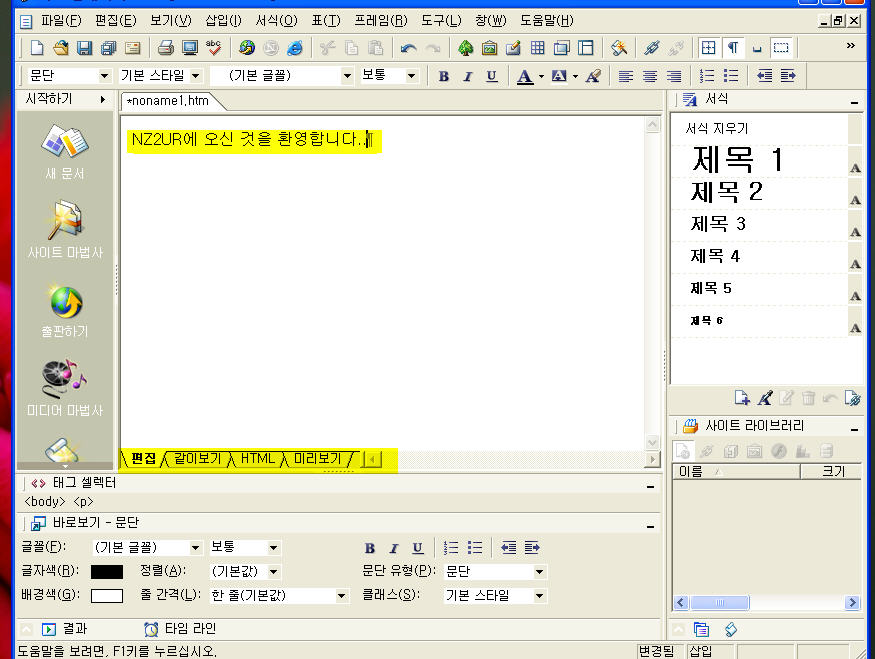Viewport: 875px width, 659px height.
Task: Click the 새 문서 icon in the start sidebar
Action: point(65,152)
